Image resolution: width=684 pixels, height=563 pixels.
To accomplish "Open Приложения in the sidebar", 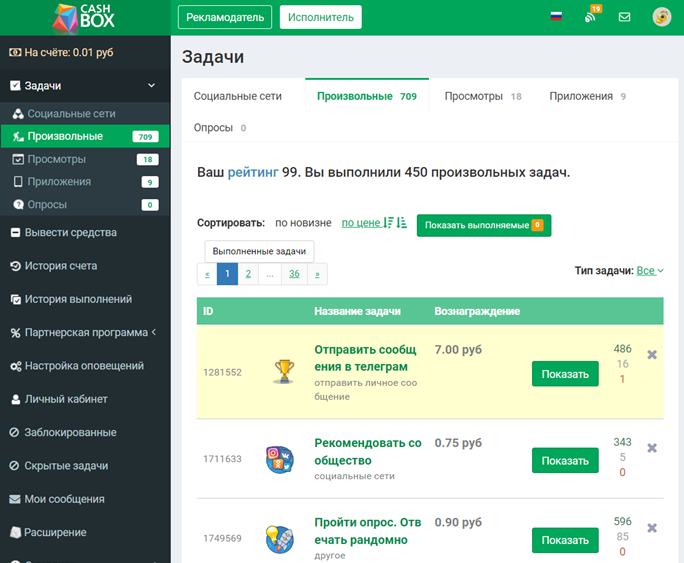I will (x=85, y=182).
